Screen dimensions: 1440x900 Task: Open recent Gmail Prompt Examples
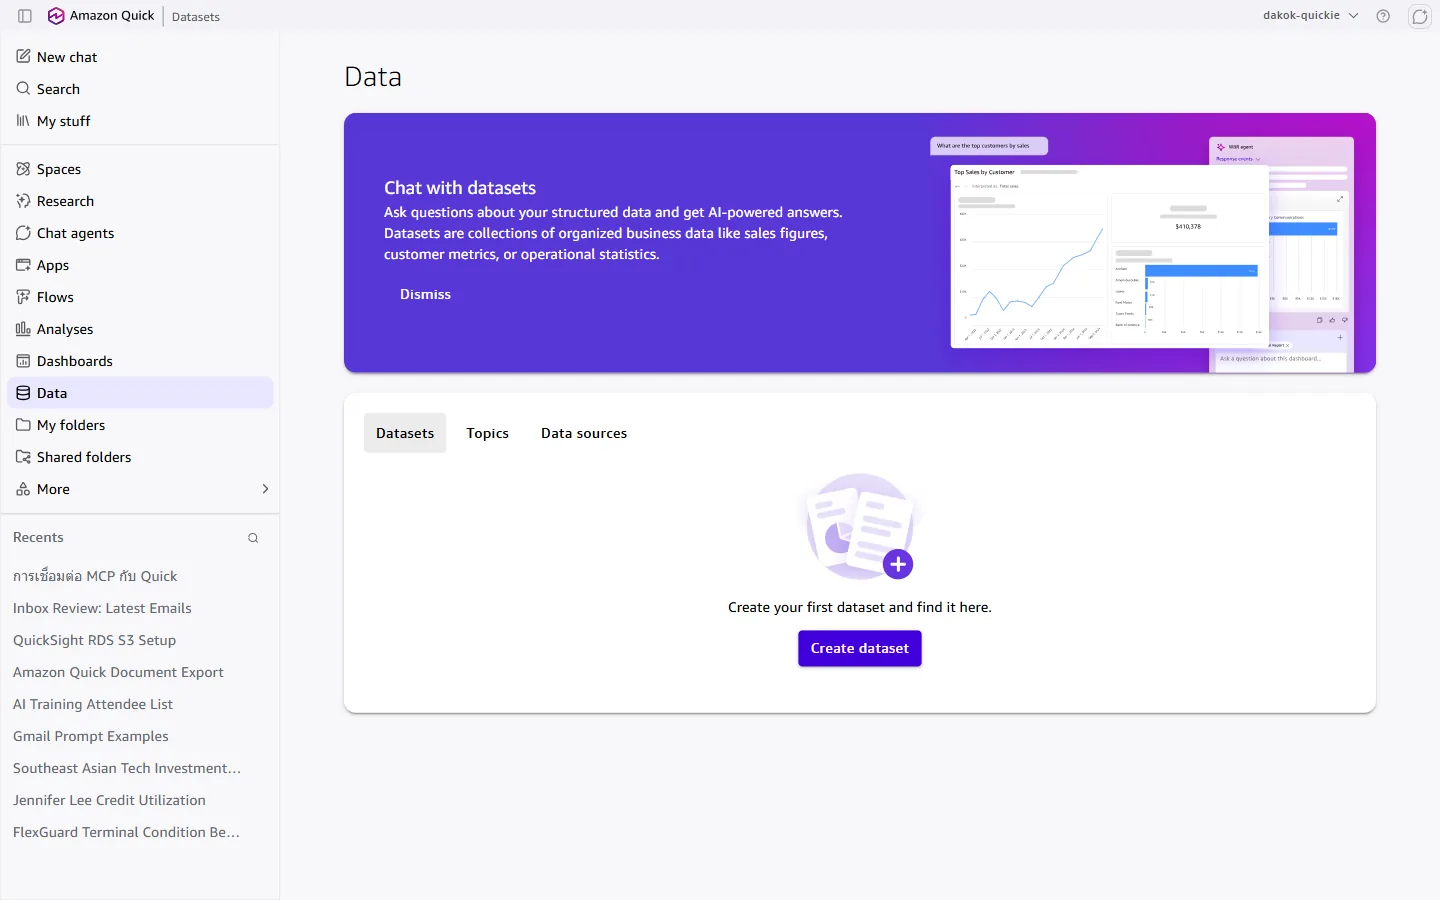[91, 736]
